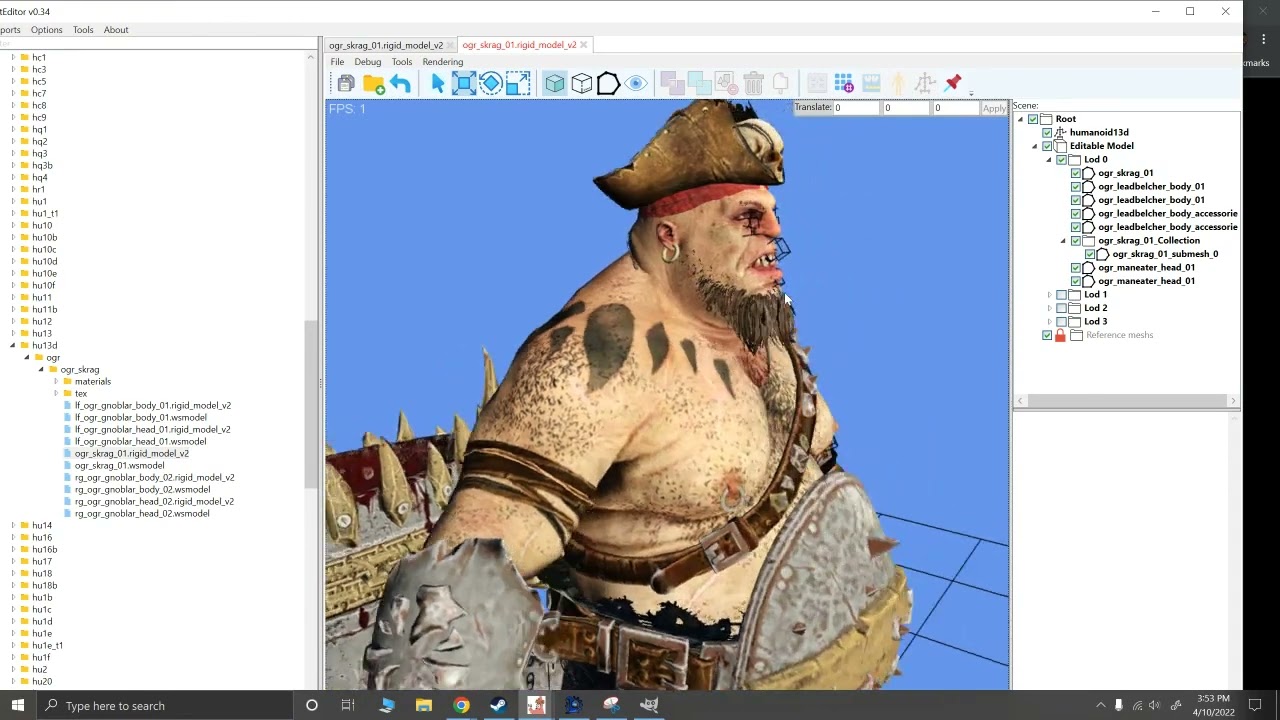Select rg_ogr_gnoblar_body_02.rigid_model_v2 file
The height and width of the screenshot is (720, 1280).
click(154, 477)
